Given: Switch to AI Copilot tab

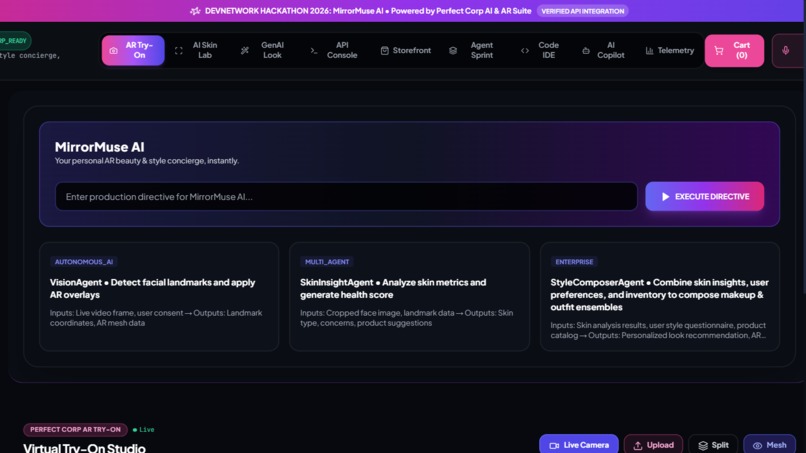Looking at the screenshot, I should [604, 50].
